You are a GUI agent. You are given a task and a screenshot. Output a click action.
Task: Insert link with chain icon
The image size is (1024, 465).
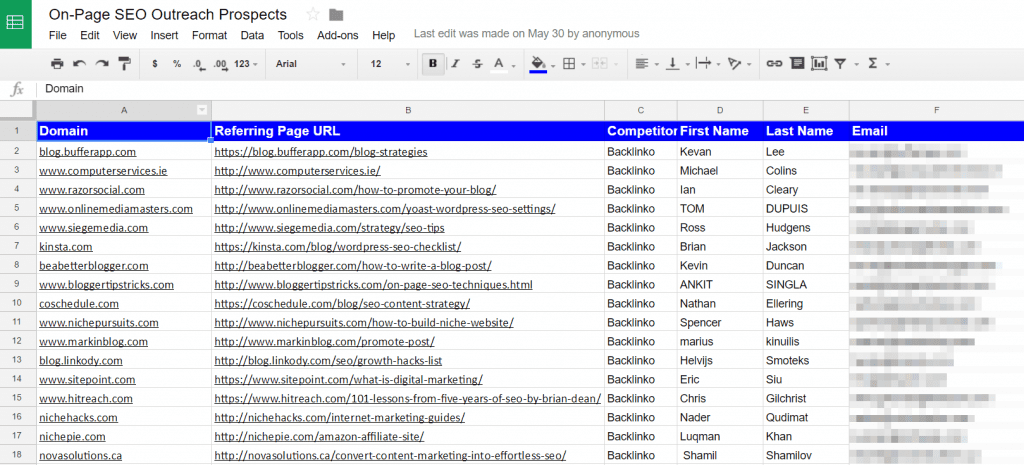click(775, 63)
